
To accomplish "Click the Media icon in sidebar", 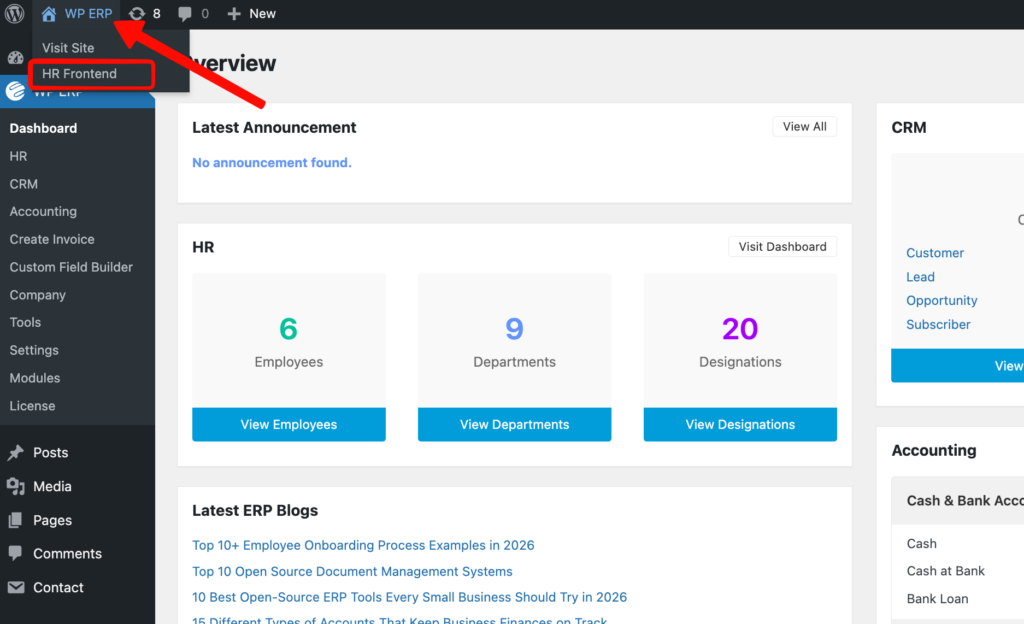I will [16, 487].
